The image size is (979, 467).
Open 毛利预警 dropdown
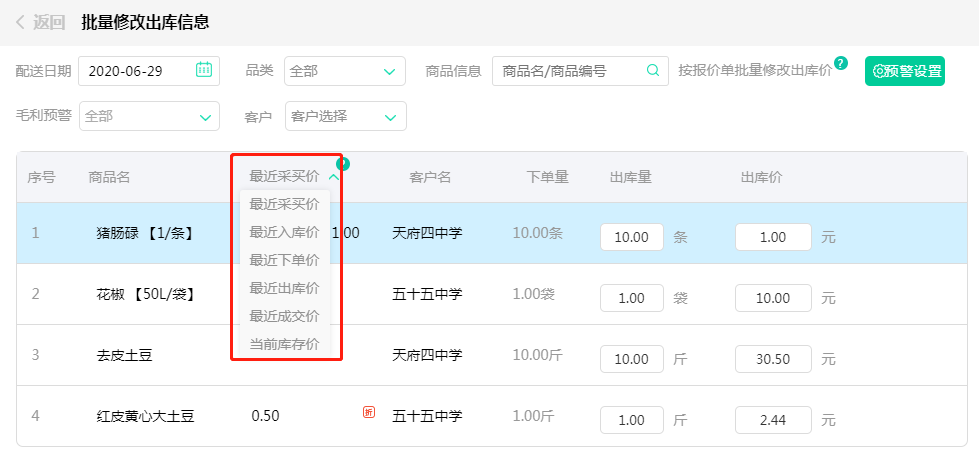point(149,116)
